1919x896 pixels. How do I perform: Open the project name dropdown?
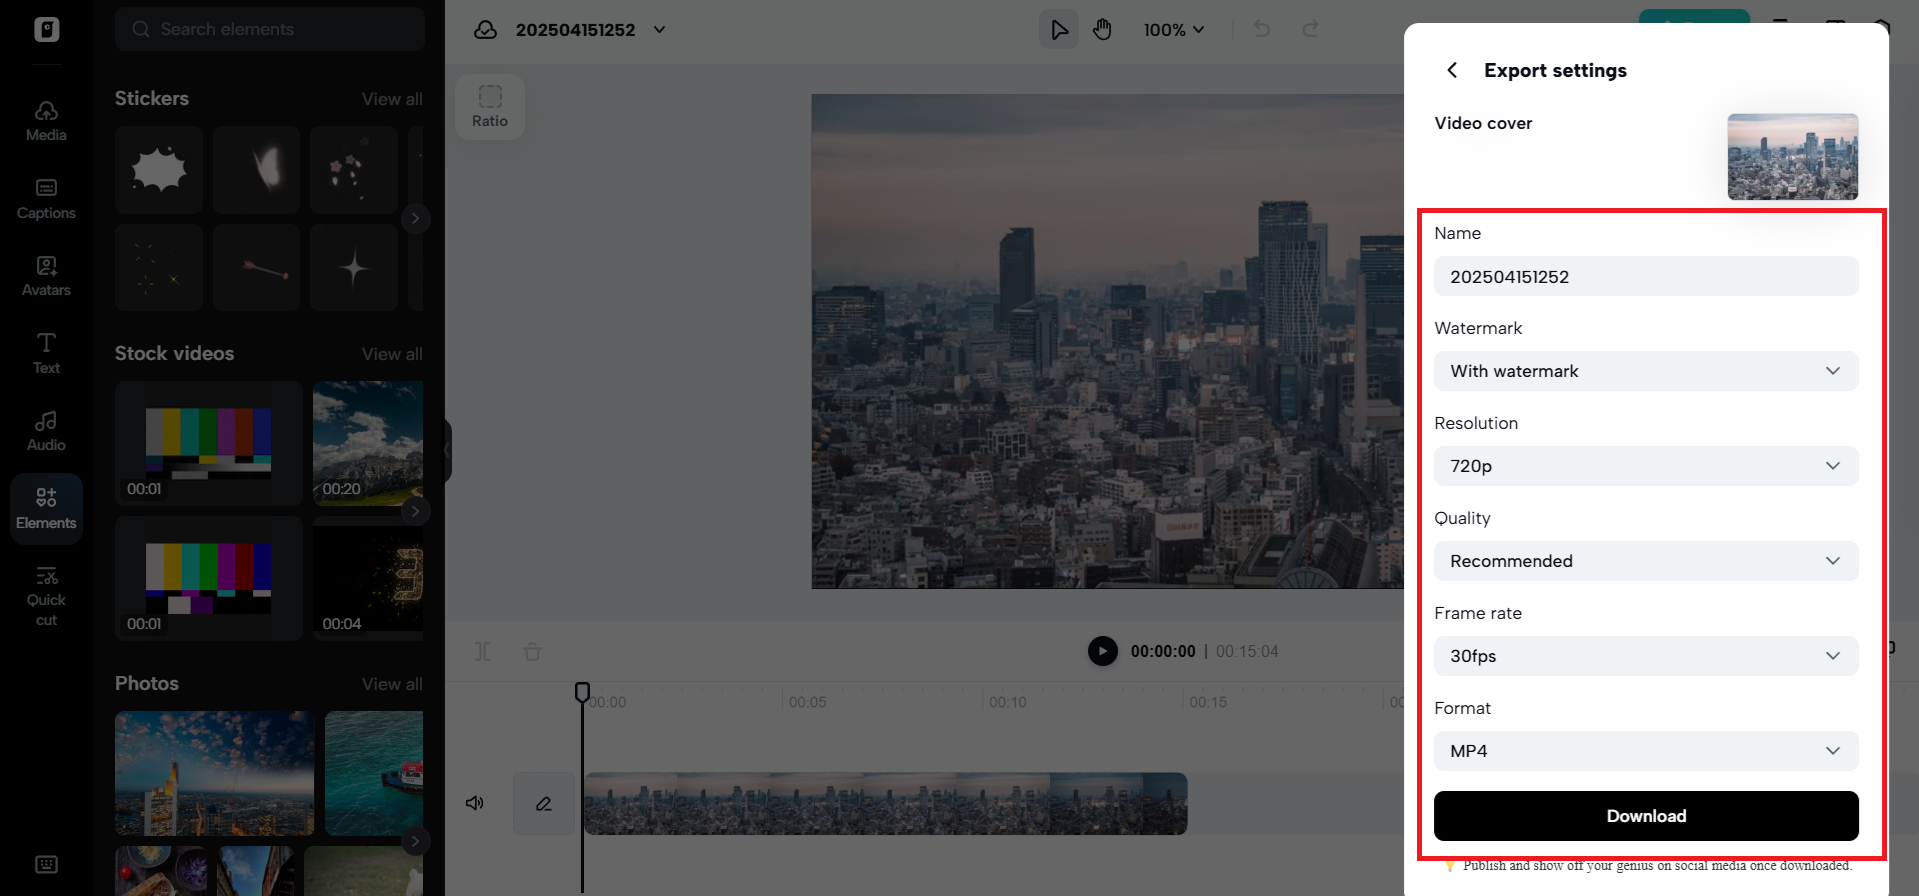point(660,30)
